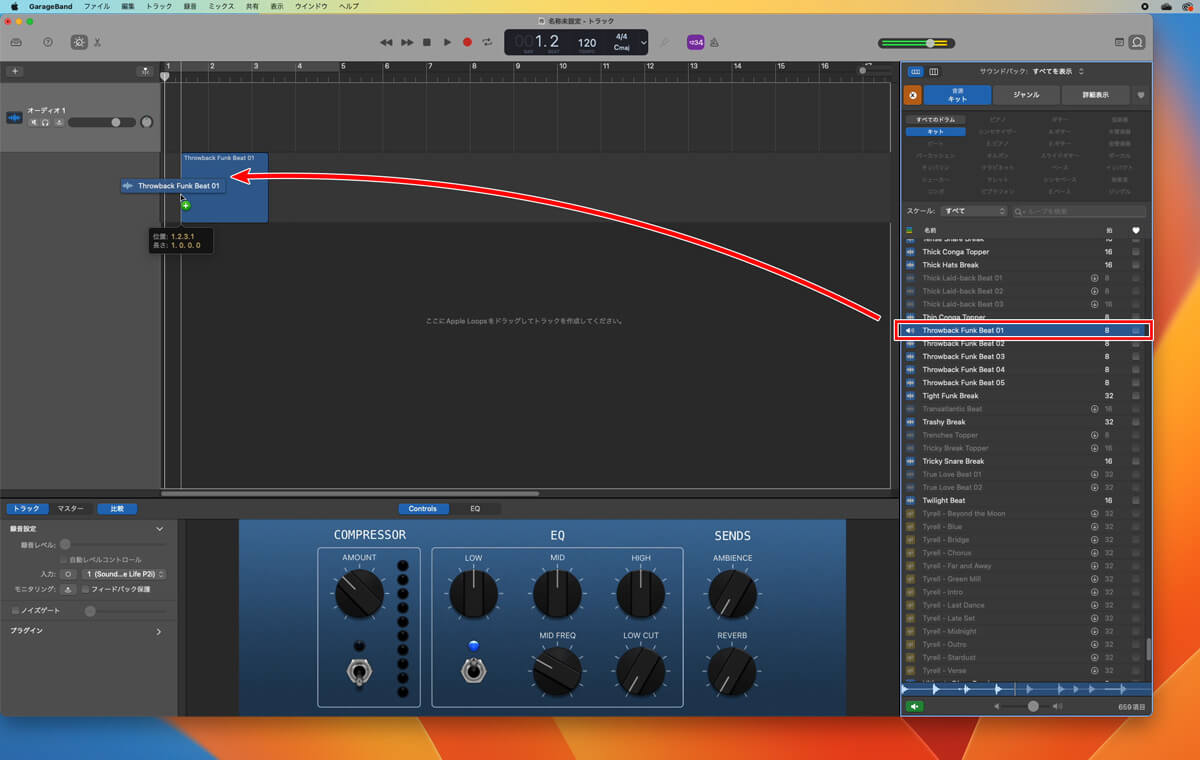Mute the オーディオ 1 track
The height and width of the screenshot is (760, 1200).
33,122
